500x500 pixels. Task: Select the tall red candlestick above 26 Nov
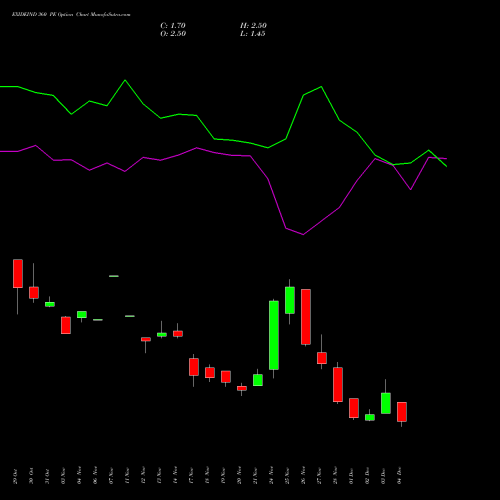306,317
